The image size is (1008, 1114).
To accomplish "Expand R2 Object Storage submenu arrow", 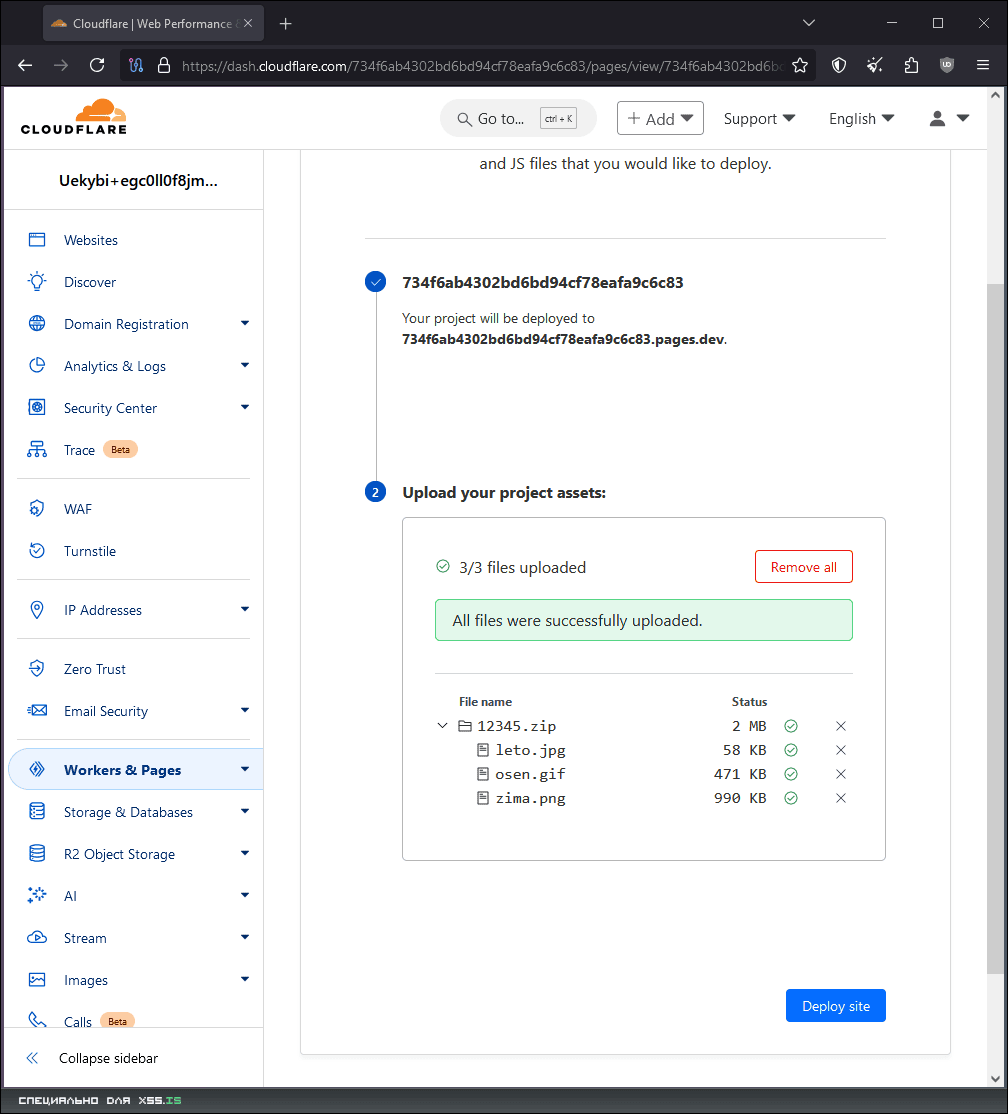I will click(x=245, y=853).
